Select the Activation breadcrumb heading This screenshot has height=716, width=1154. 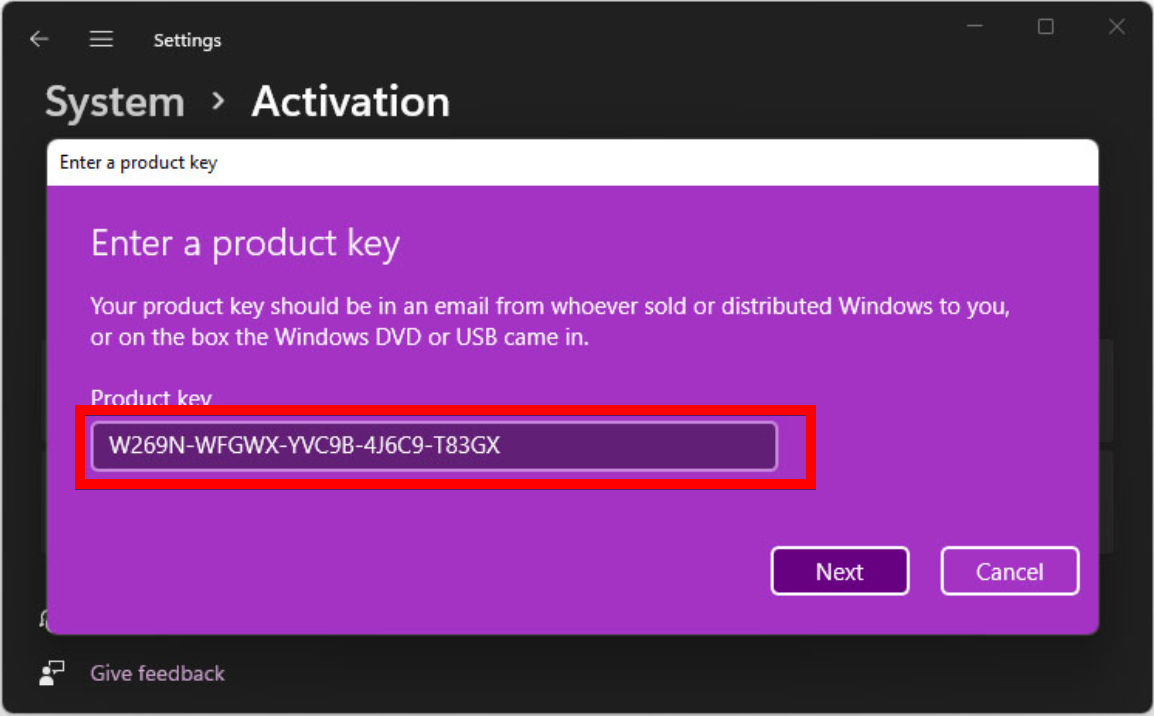pos(350,102)
